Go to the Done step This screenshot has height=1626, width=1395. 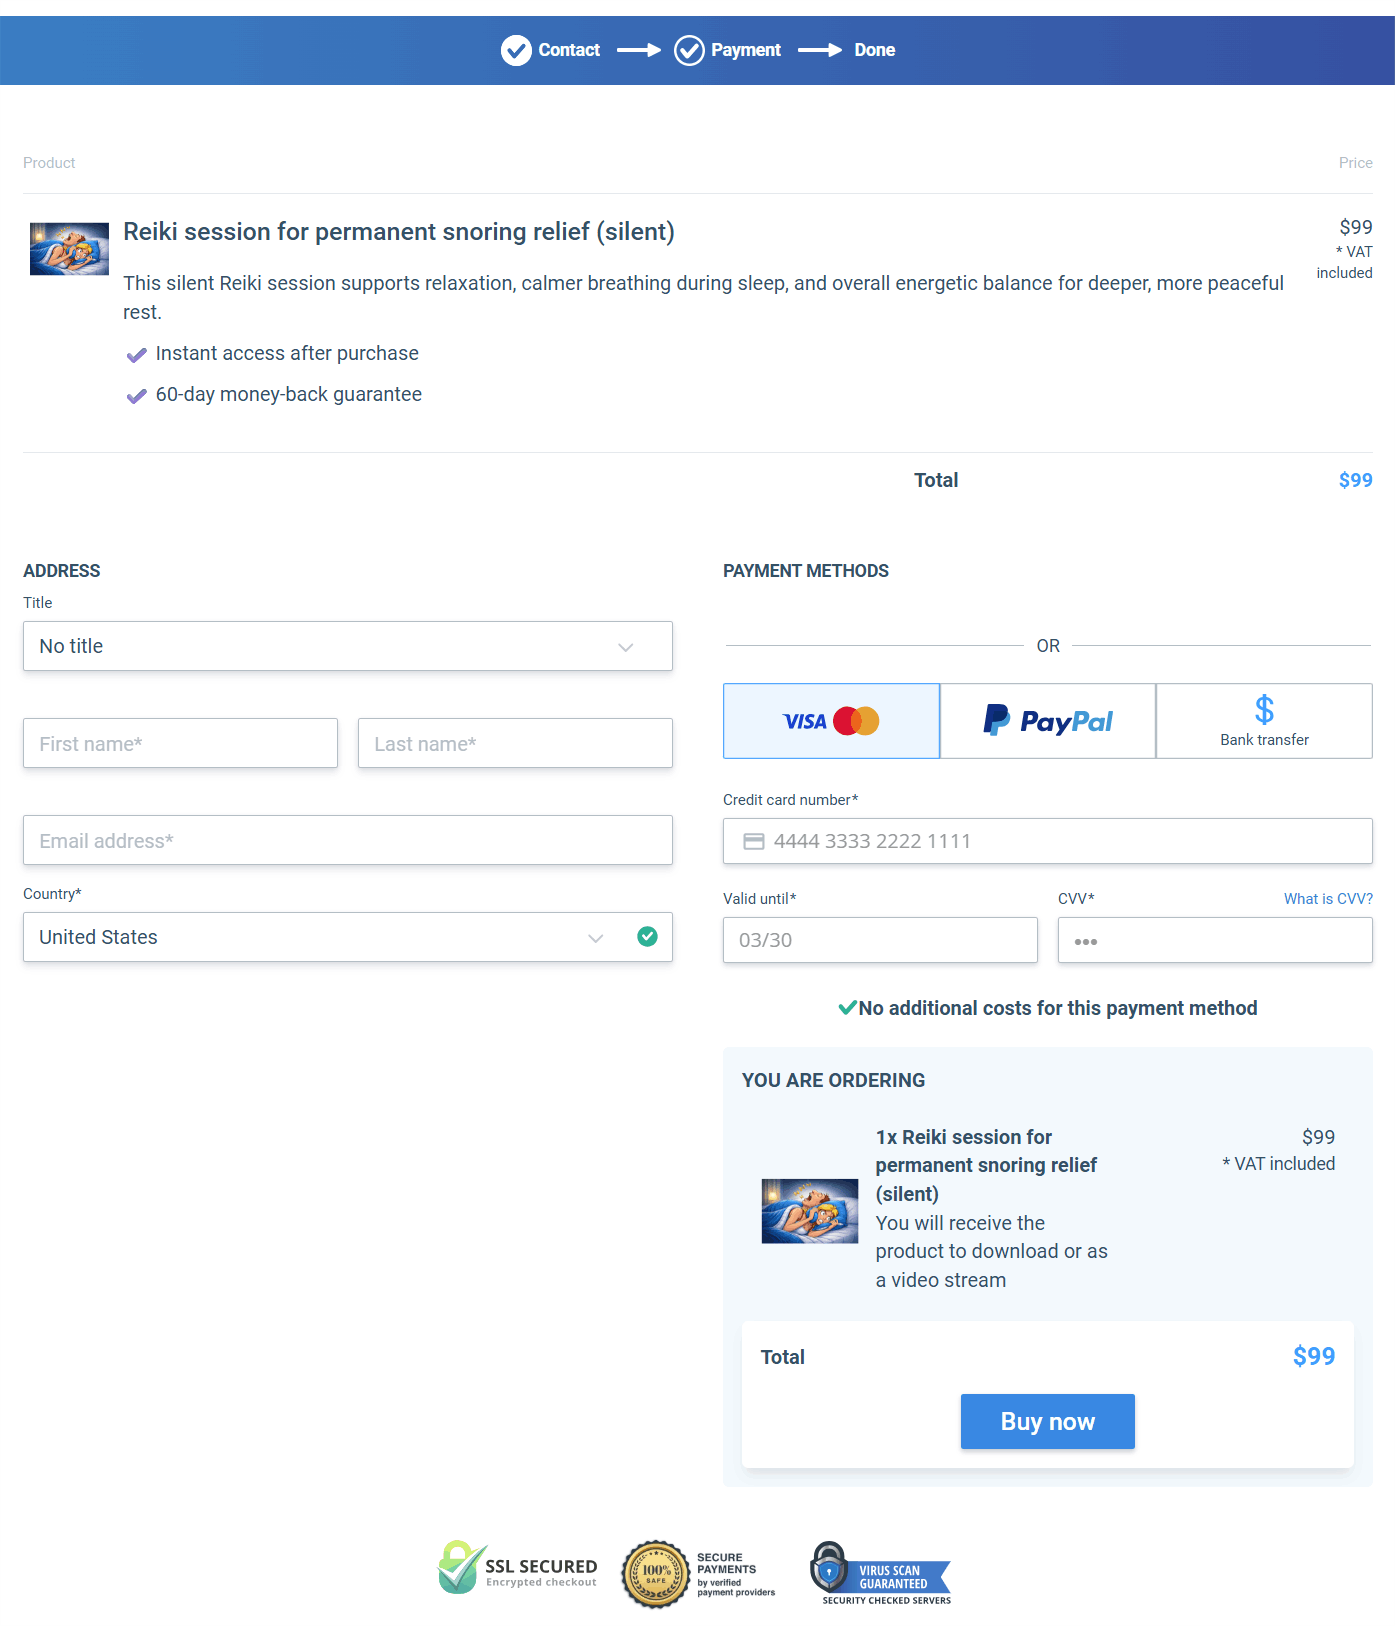click(874, 50)
